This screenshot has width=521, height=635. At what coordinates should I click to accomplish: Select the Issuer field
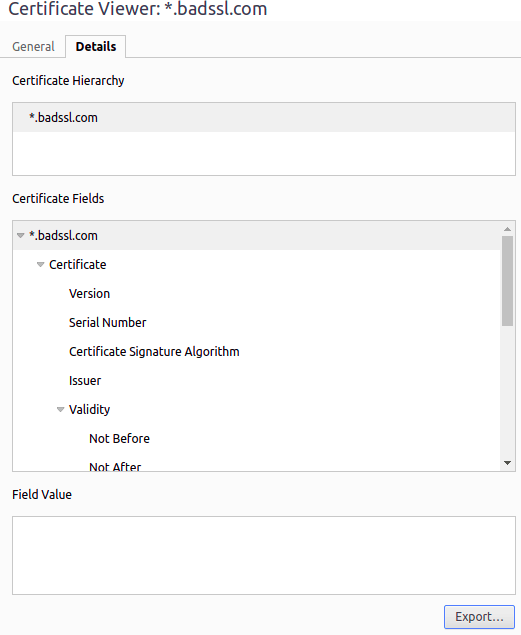click(85, 381)
